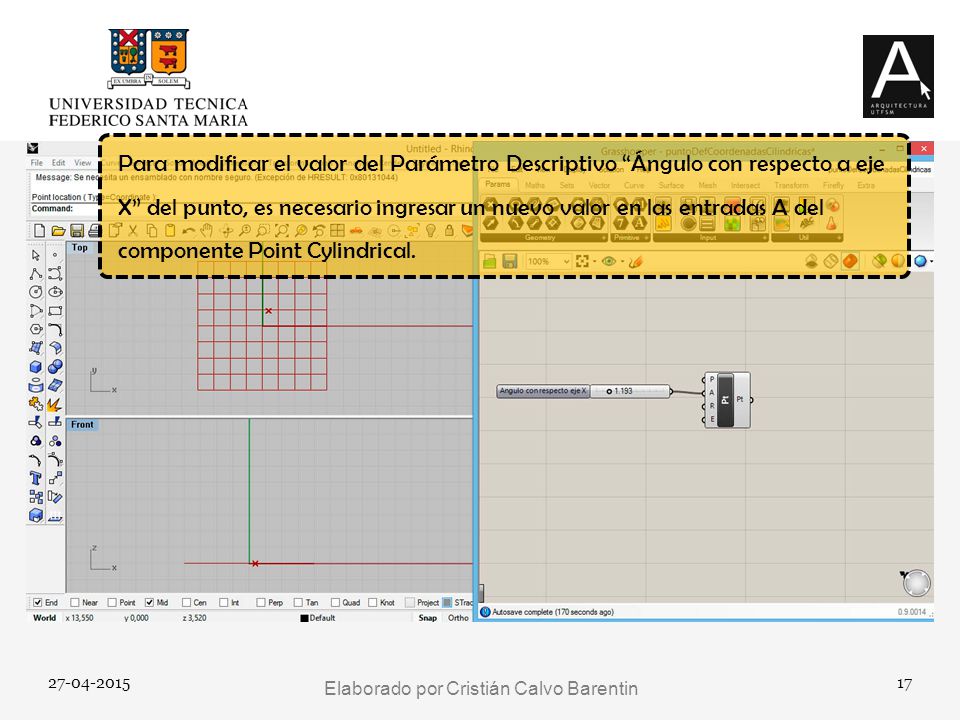Click the blue render cube icon

(x=36, y=516)
